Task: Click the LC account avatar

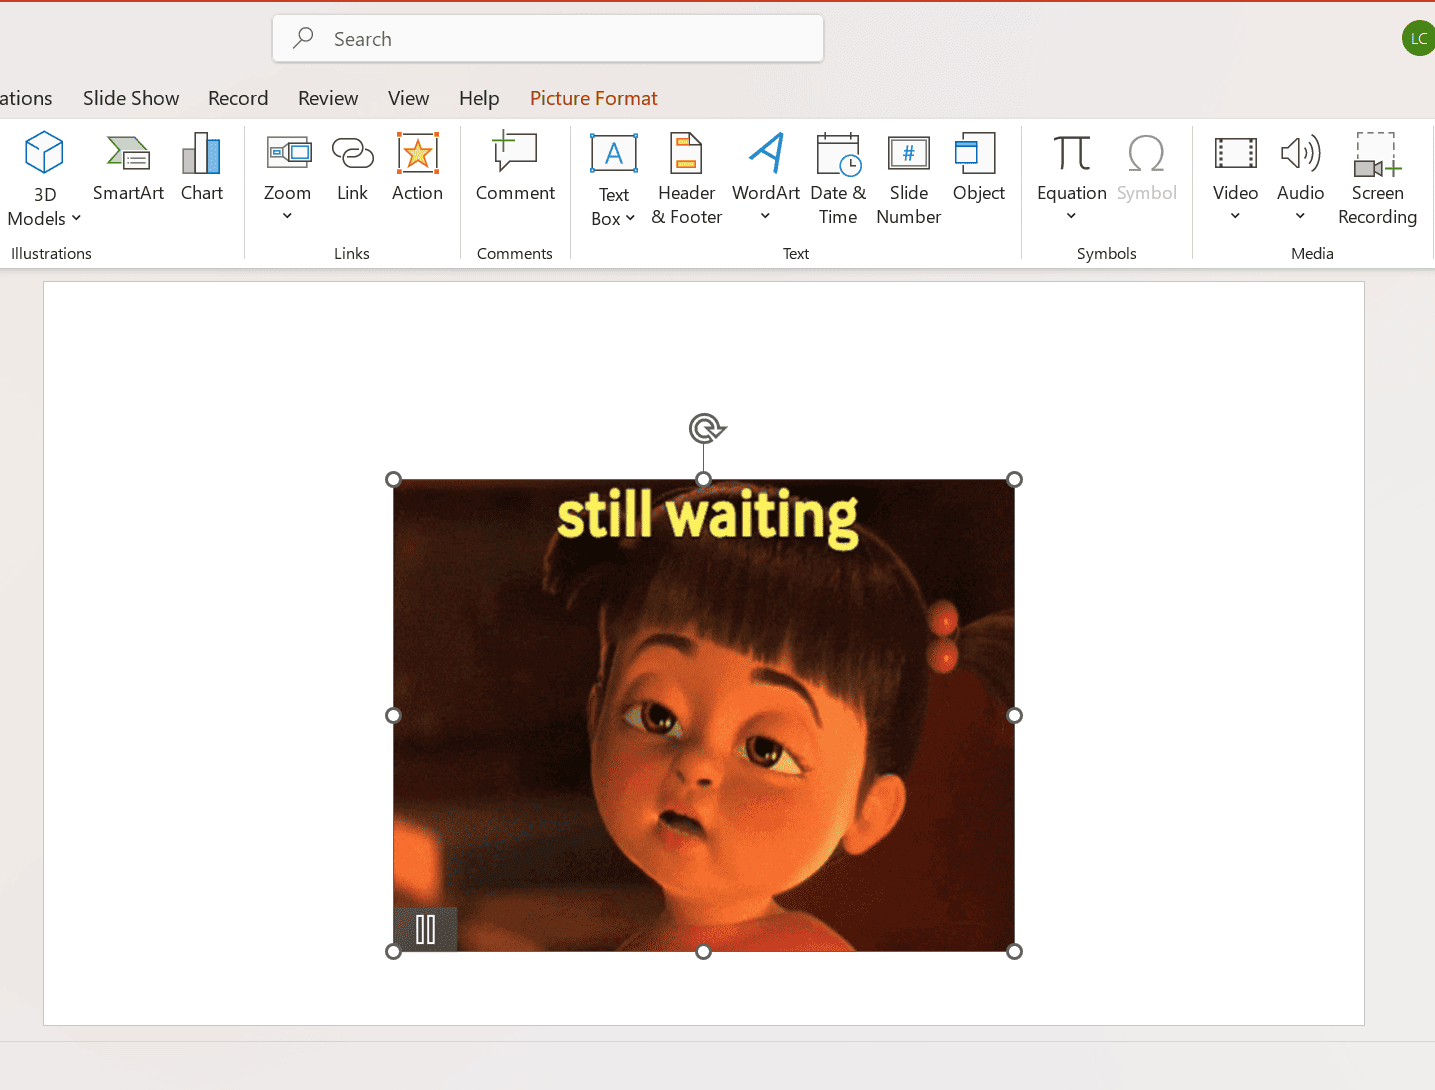Action: click(1418, 38)
